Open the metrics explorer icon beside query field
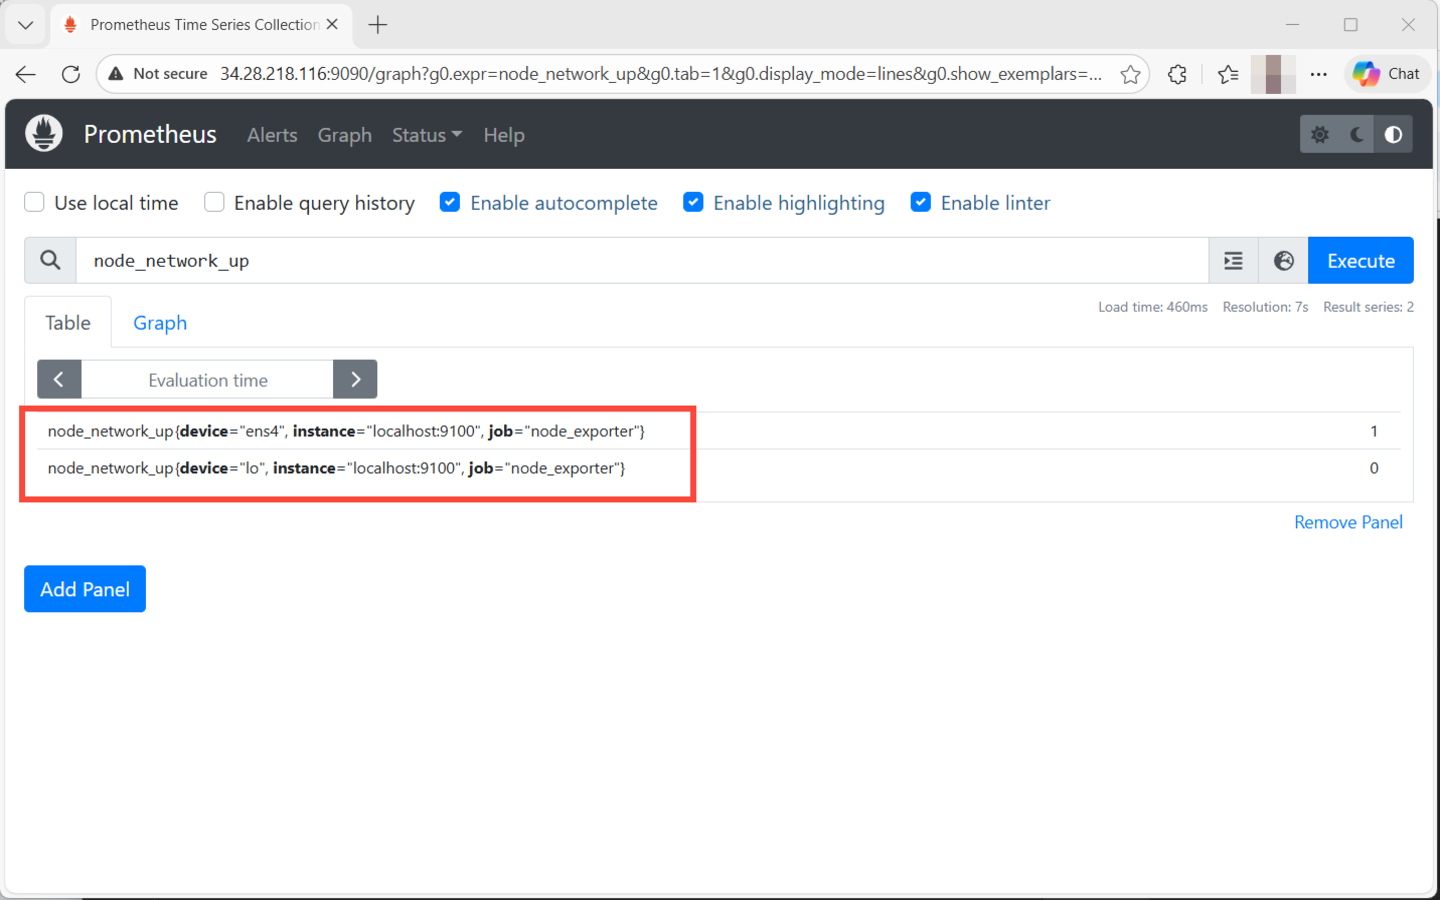The height and width of the screenshot is (900, 1440). [1232, 260]
